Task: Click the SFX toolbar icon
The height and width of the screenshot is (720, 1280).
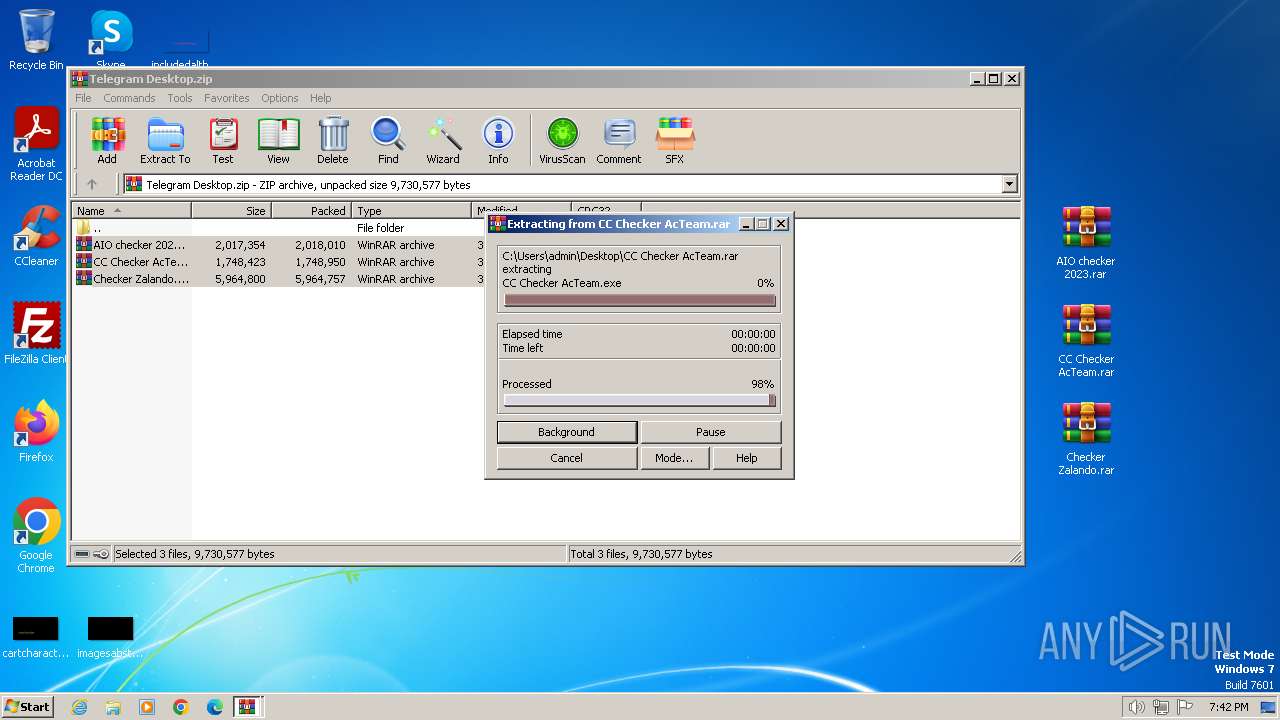Action: 675,140
